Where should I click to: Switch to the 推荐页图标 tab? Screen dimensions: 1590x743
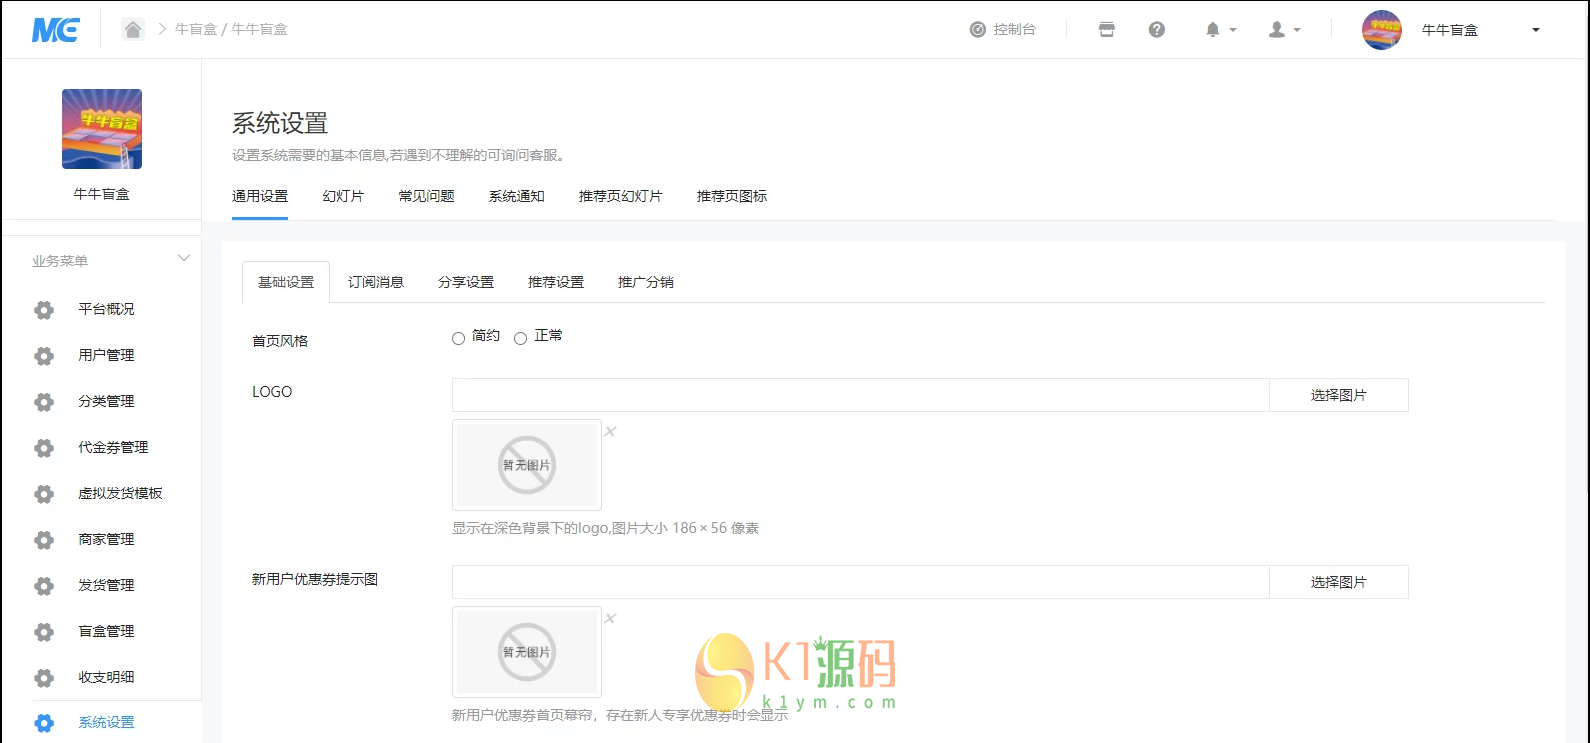tap(732, 196)
